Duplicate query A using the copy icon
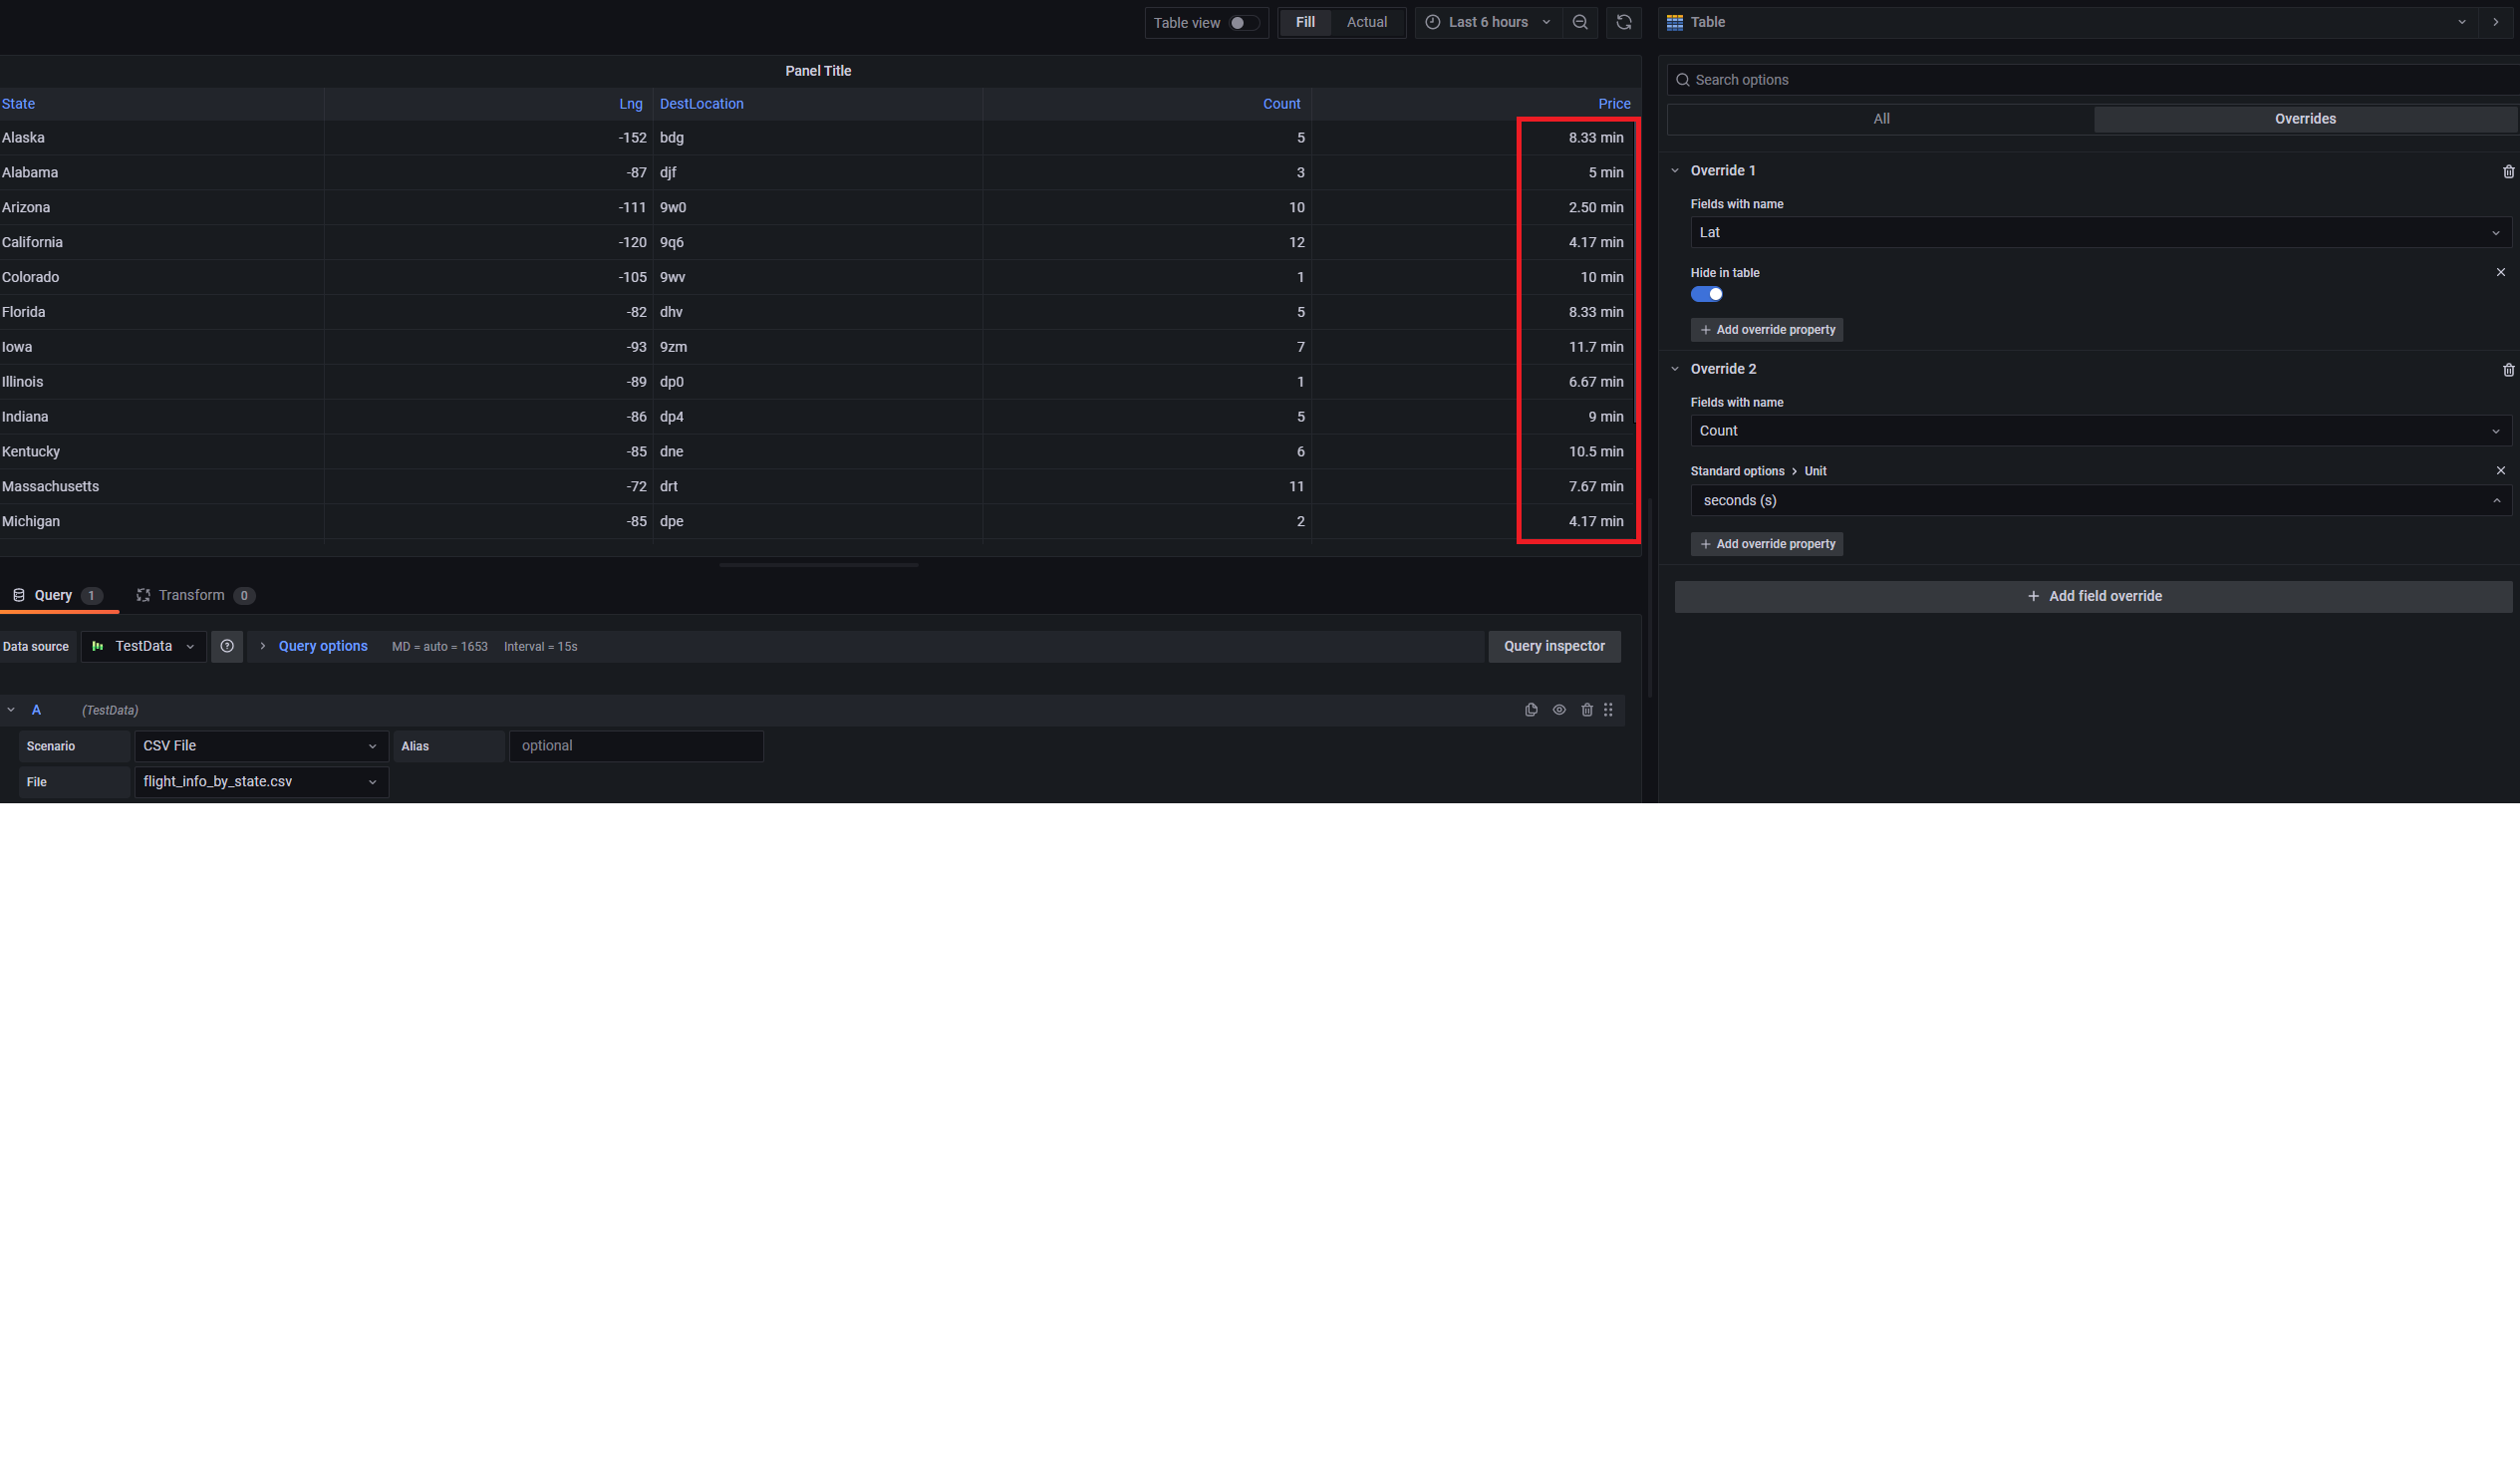 pos(1531,710)
